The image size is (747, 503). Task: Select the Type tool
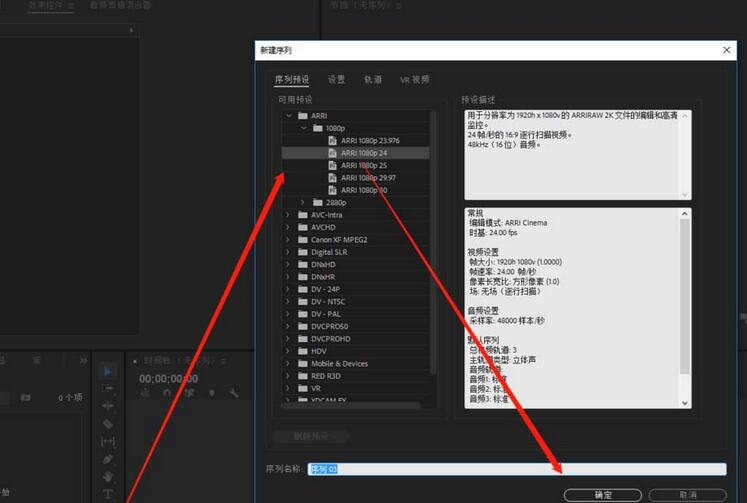(108, 493)
